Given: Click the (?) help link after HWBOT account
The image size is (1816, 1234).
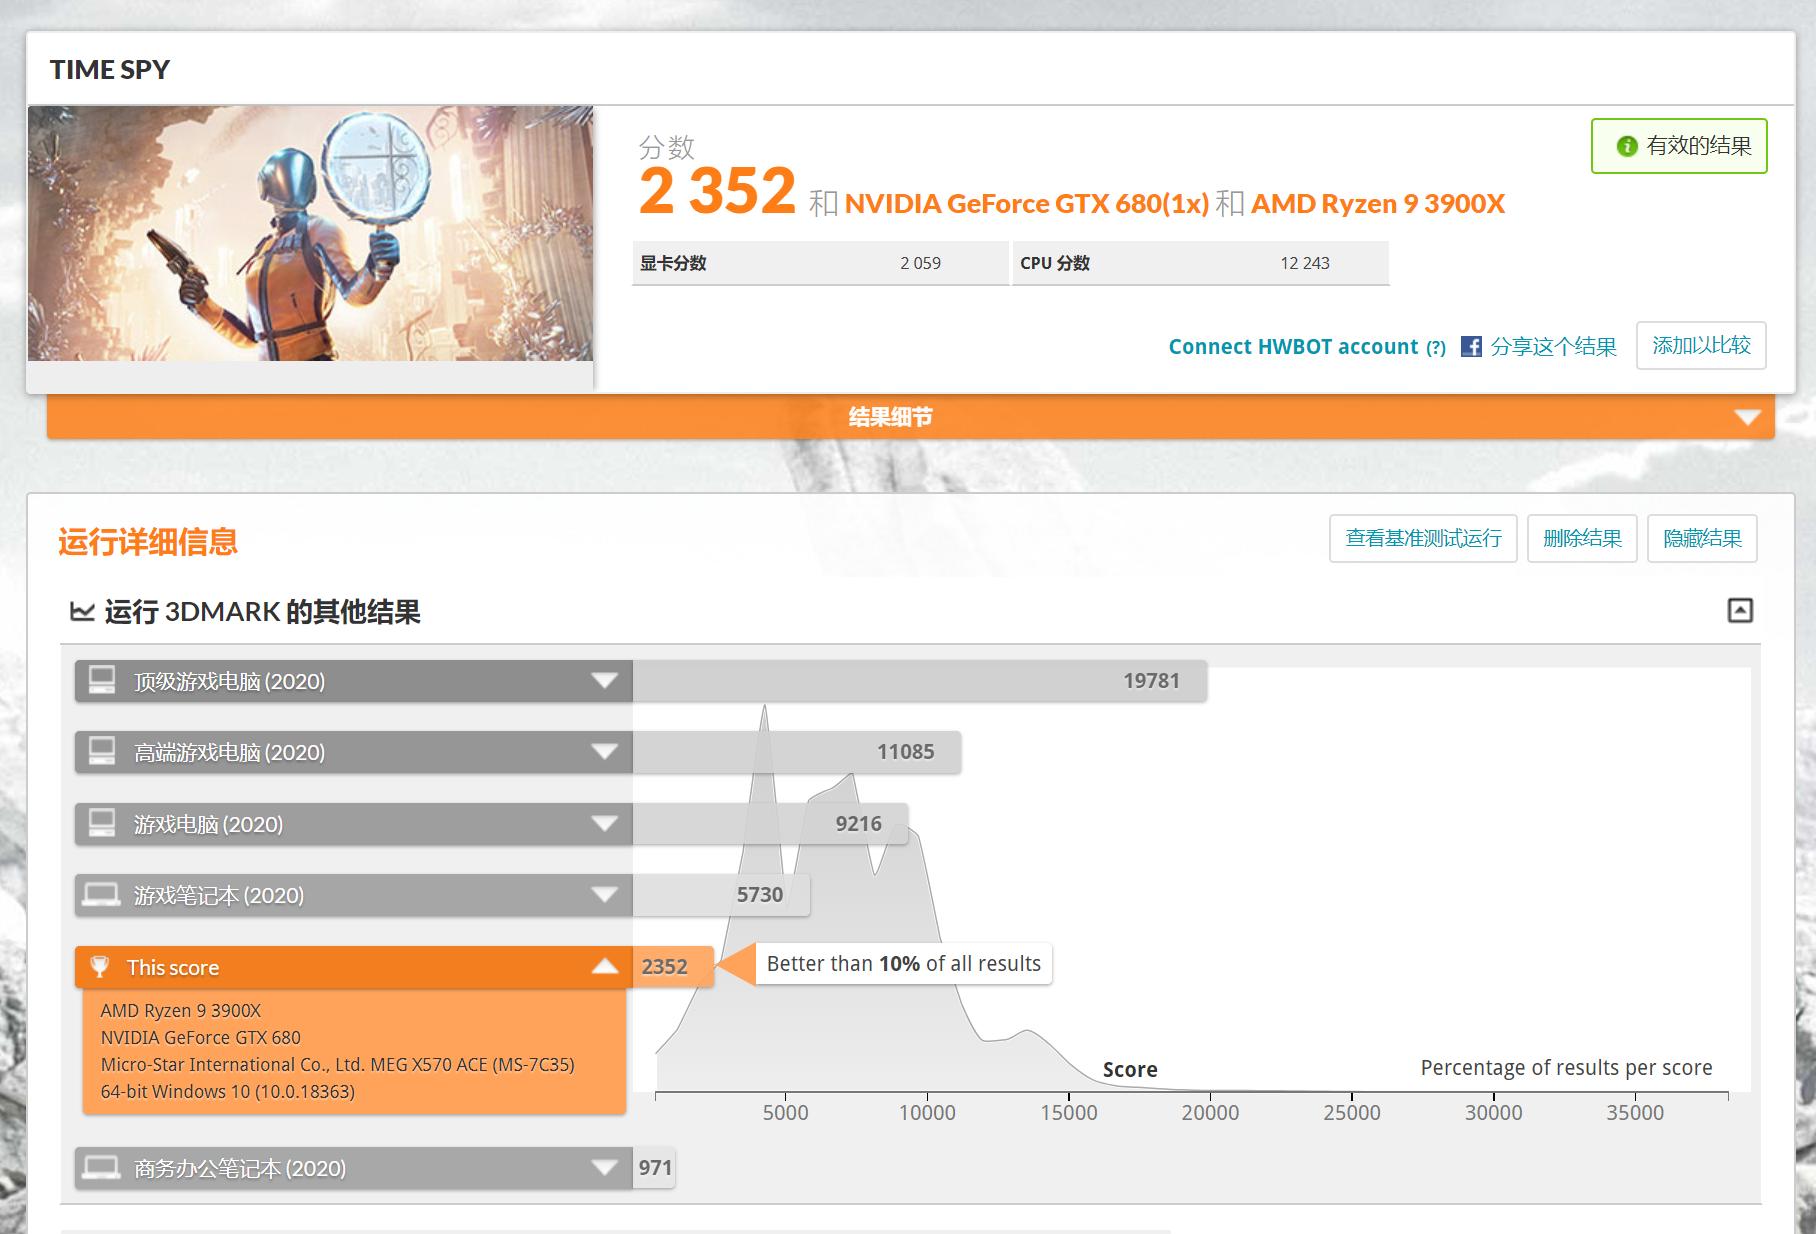Looking at the screenshot, I should pyautogui.click(x=1436, y=348).
